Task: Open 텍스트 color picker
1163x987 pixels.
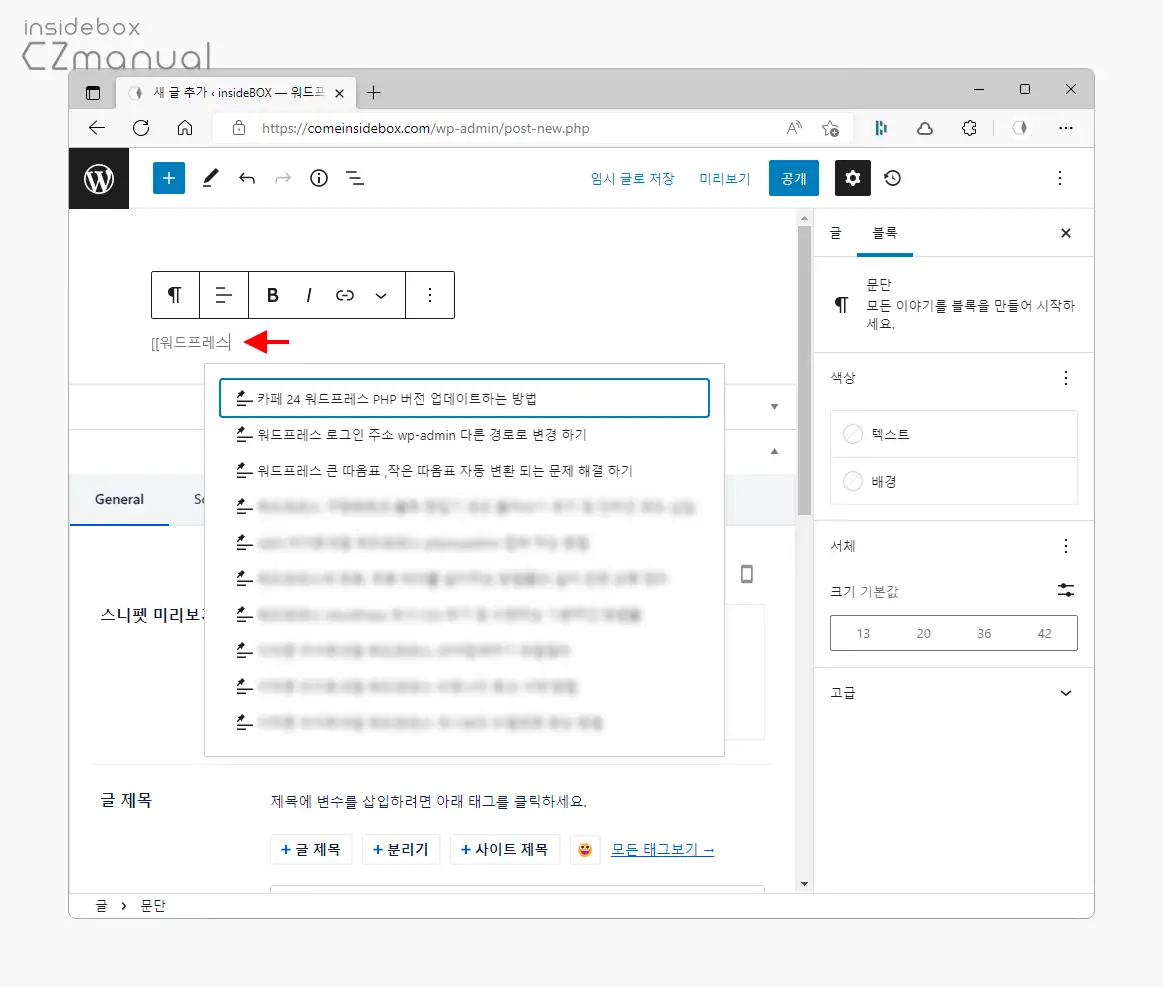Action: click(954, 434)
